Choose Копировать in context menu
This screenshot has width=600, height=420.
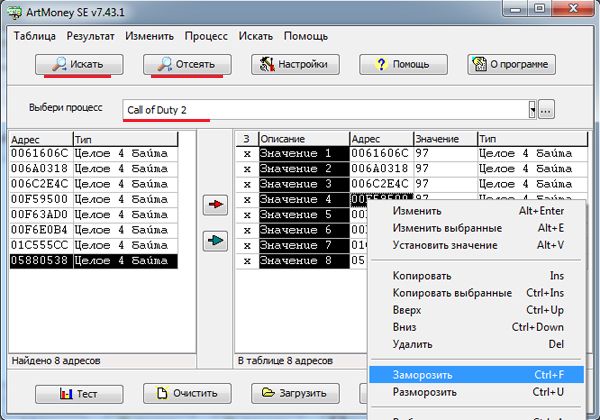click(476, 276)
